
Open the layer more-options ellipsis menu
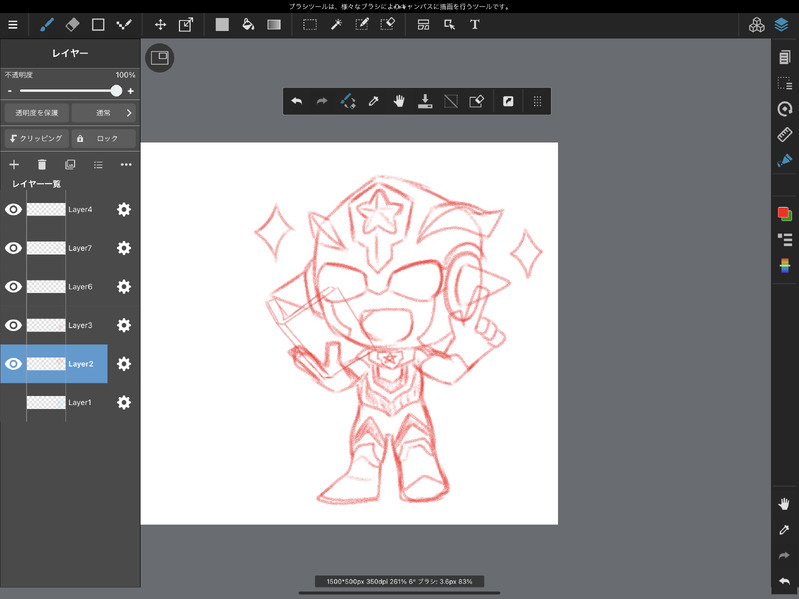126,164
